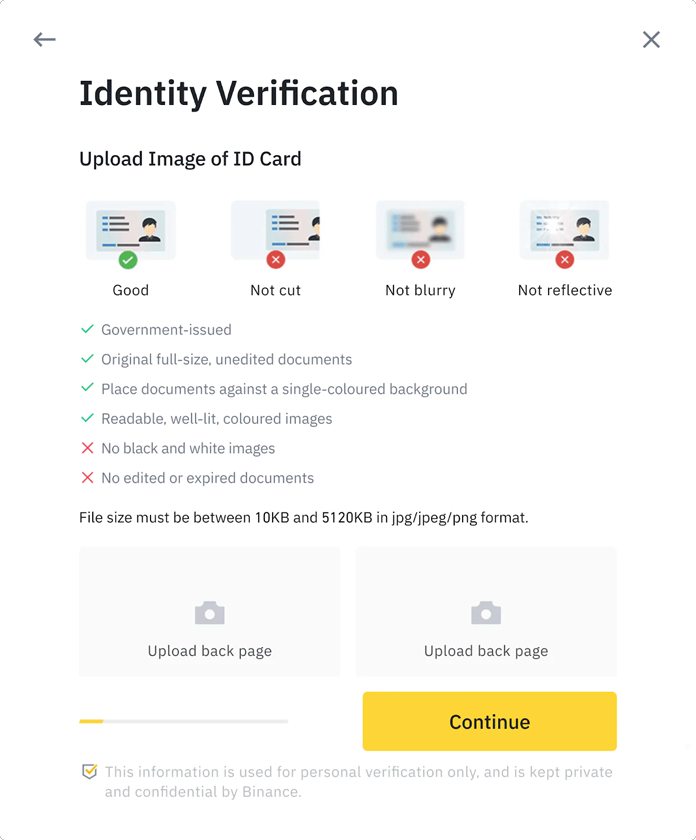Select the Not cut ID example image
The height and width of the screenshot is (840, 696).
(x=276, y=229)
